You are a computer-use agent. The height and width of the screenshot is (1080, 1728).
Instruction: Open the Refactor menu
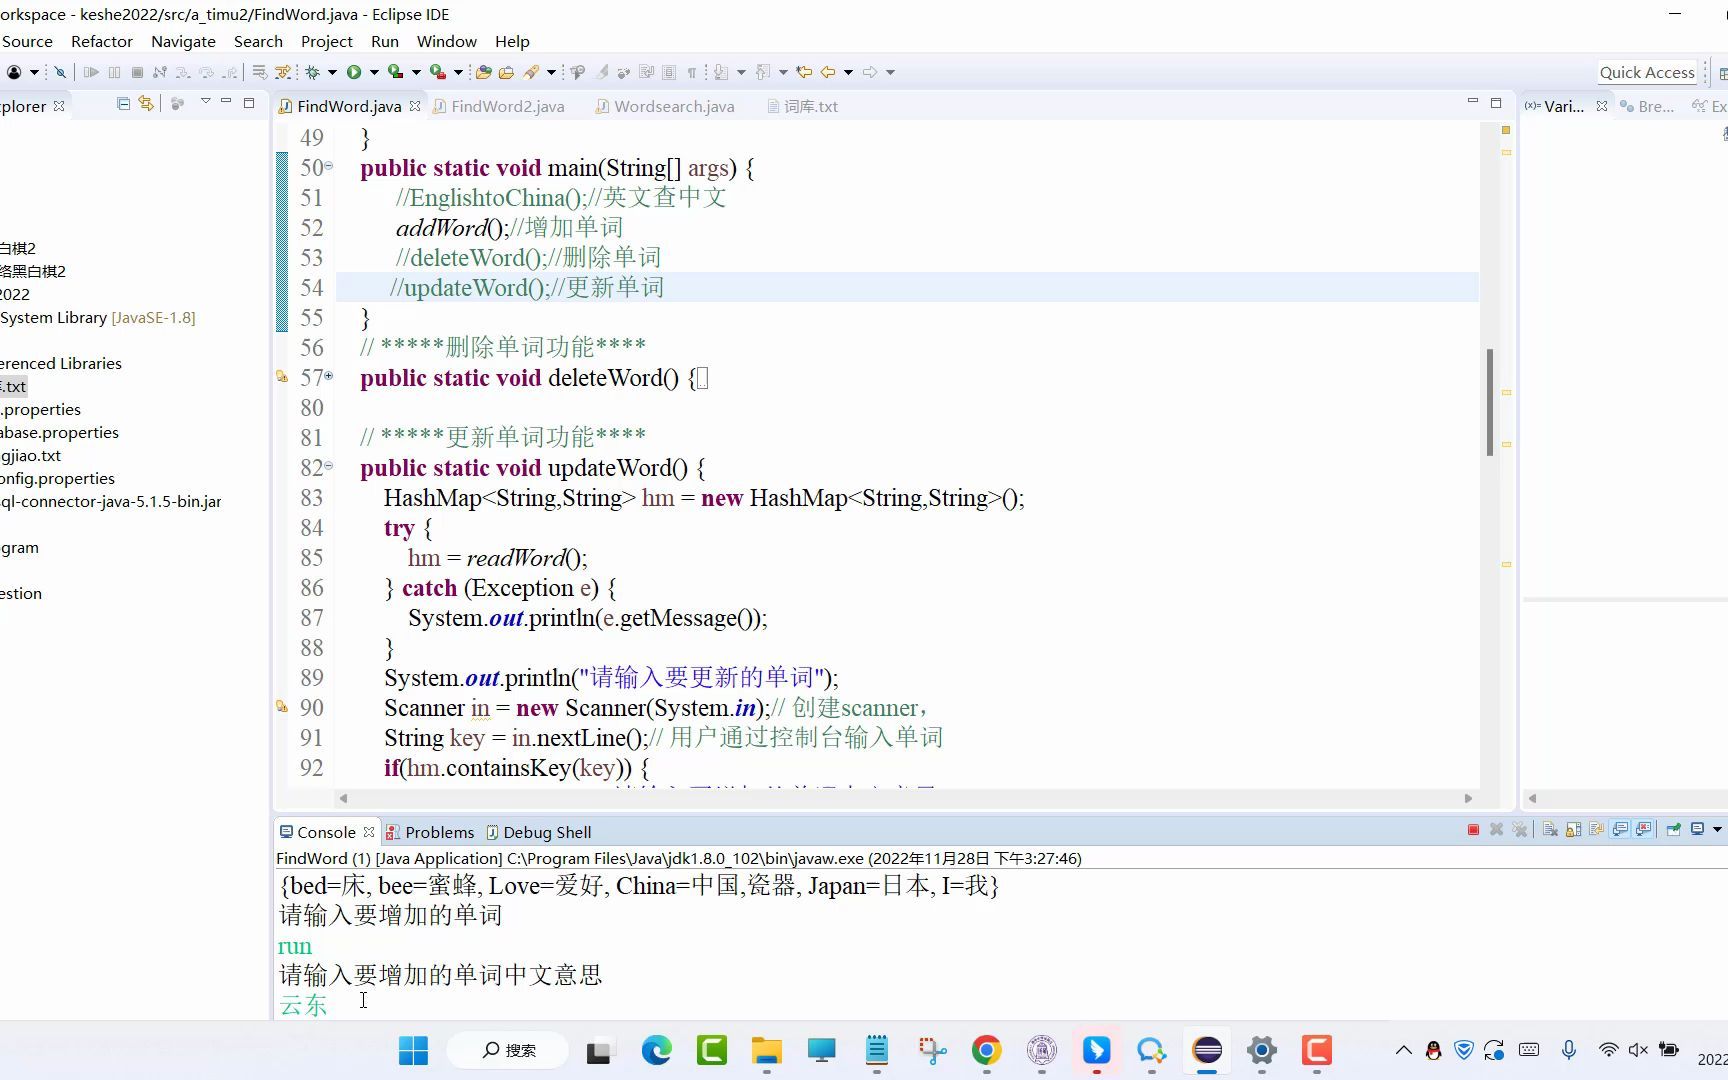click(x=102, y=42)
